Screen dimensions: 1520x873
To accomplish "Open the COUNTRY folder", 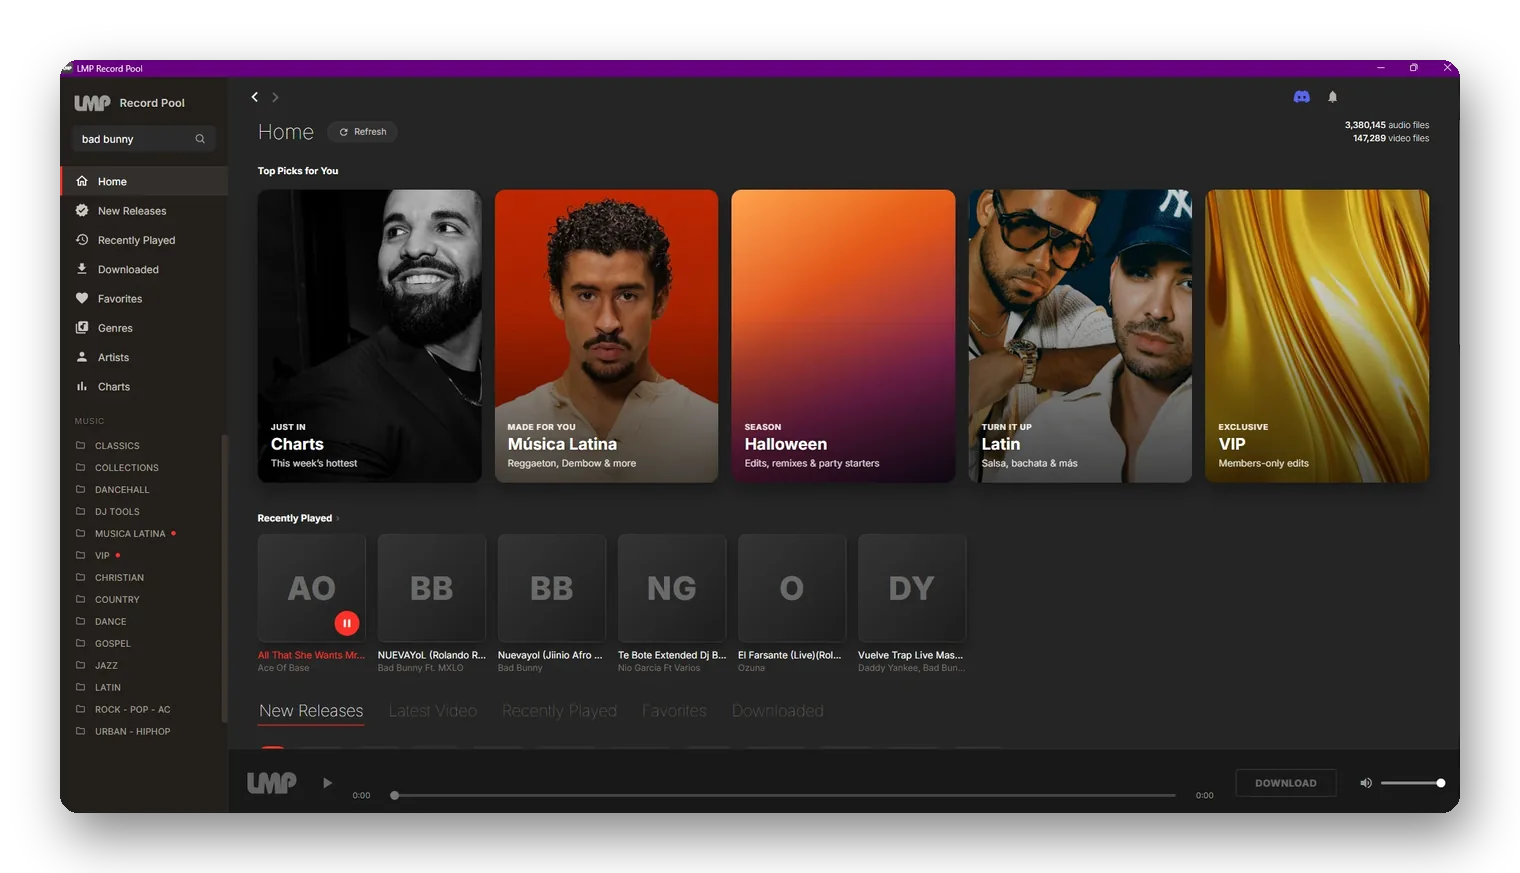I will pos(117,599).
